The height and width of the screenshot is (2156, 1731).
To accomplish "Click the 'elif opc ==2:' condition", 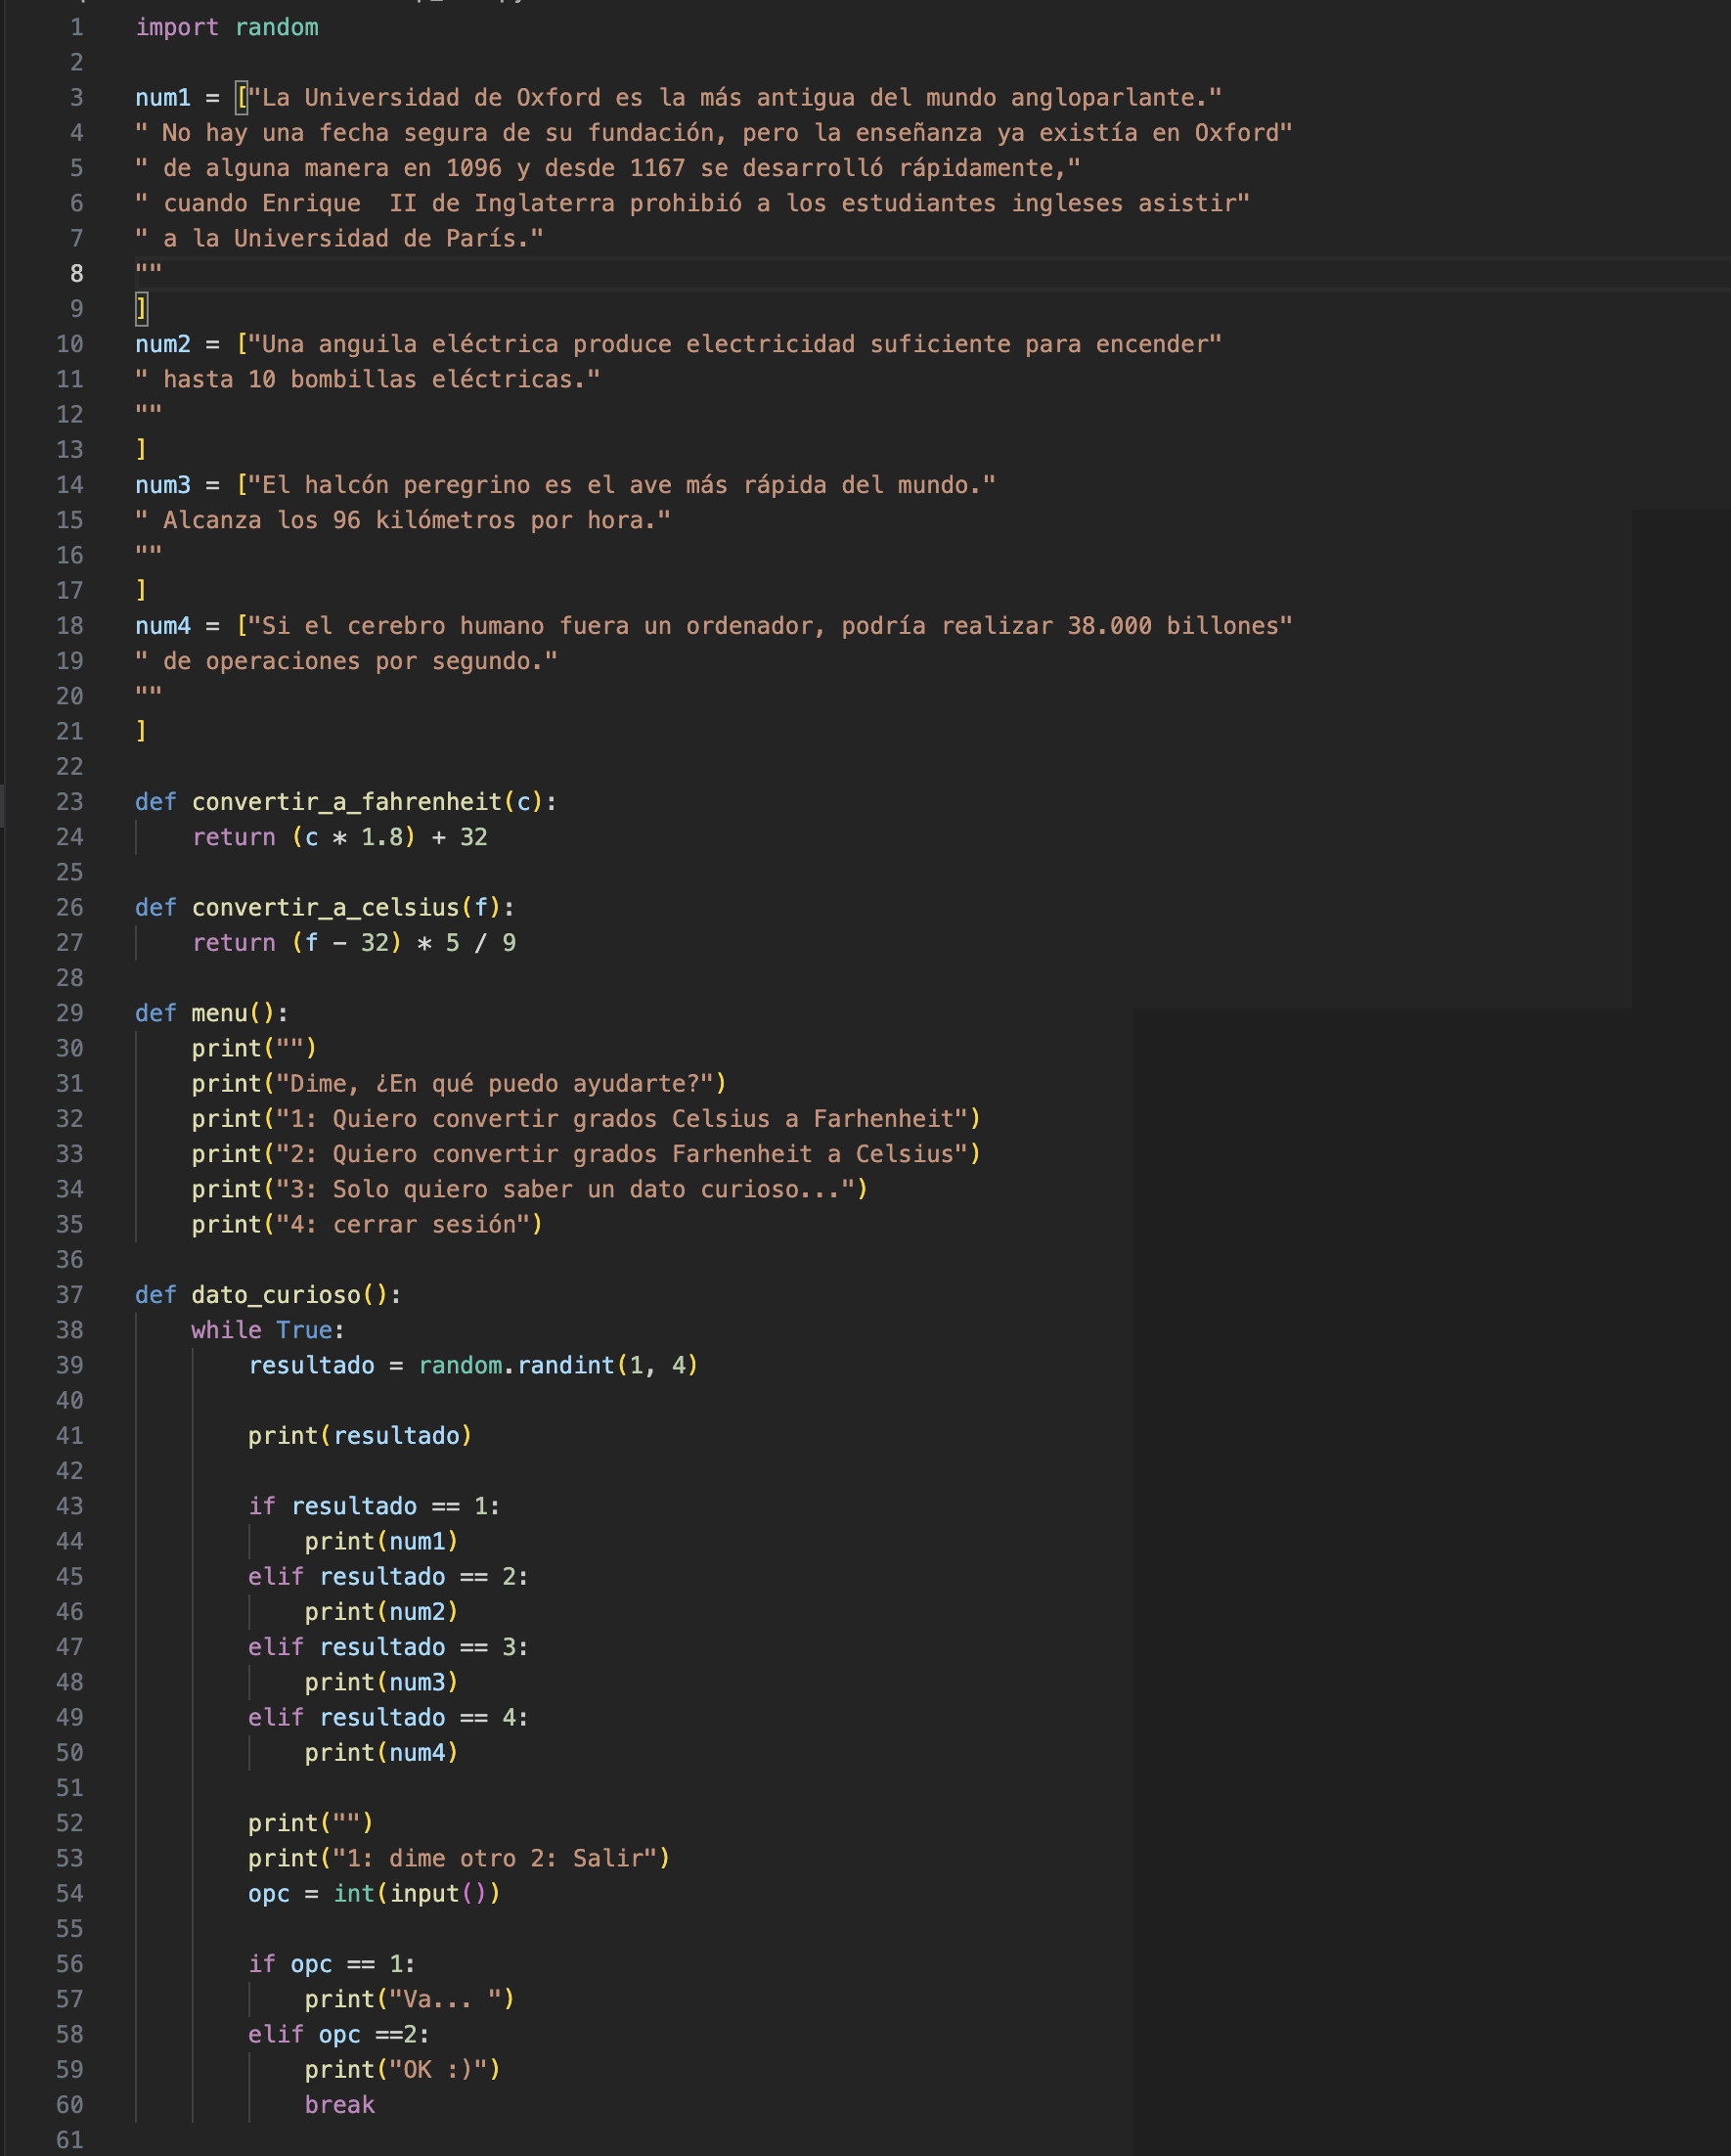I will pos(339,2034).
